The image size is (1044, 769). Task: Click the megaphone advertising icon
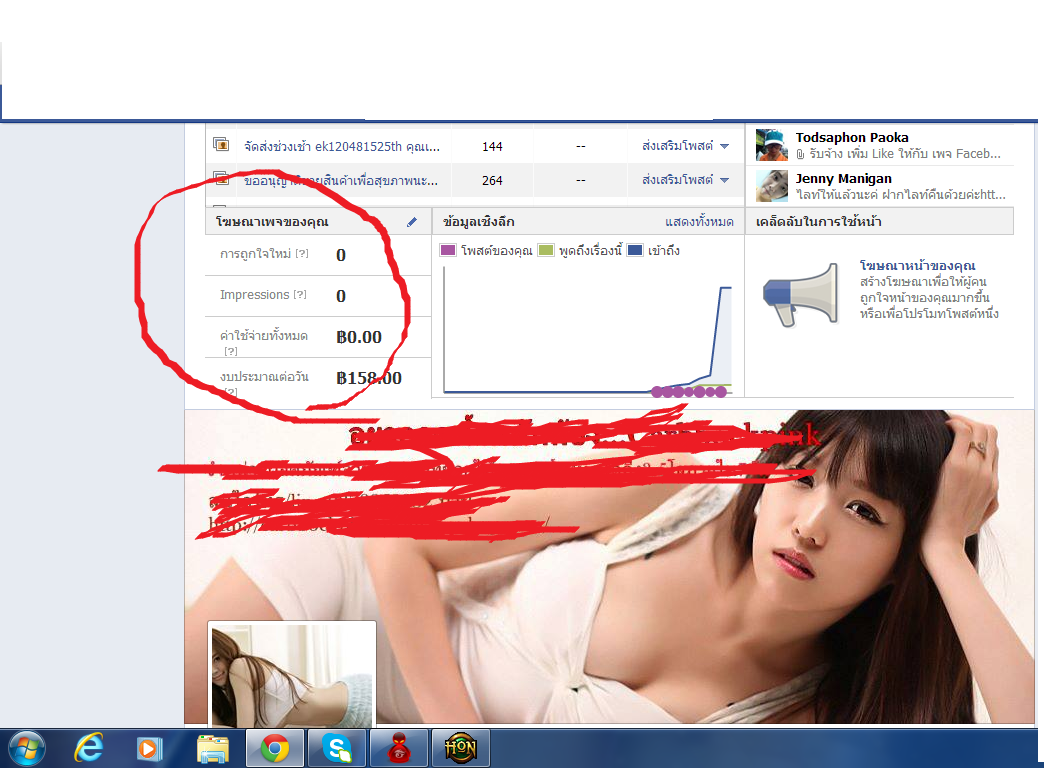pos(801,295)
